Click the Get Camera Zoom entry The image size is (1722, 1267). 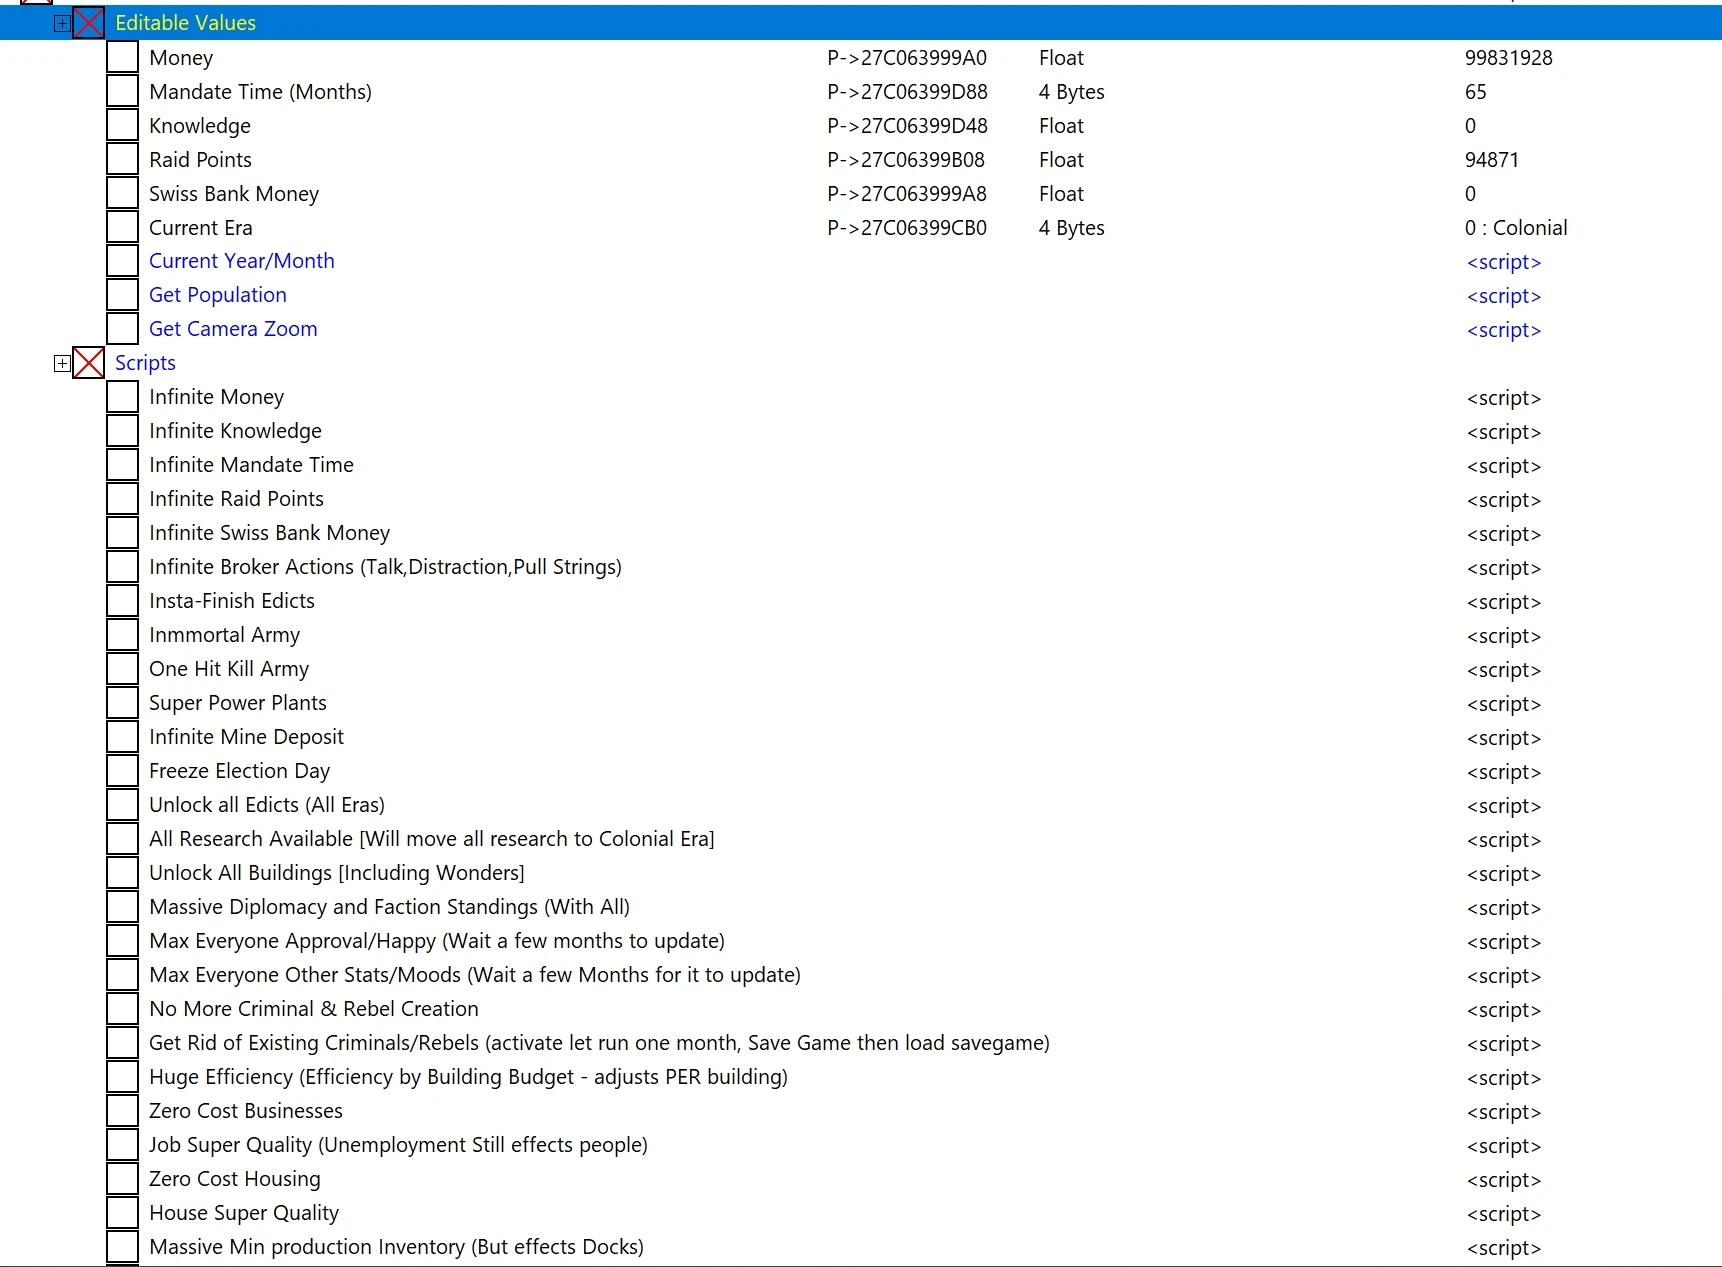point(233,329)
